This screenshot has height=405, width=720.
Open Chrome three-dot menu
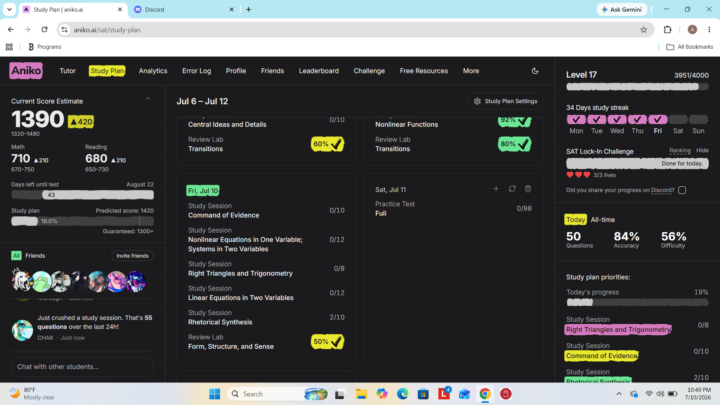click(x=709, y=30)
